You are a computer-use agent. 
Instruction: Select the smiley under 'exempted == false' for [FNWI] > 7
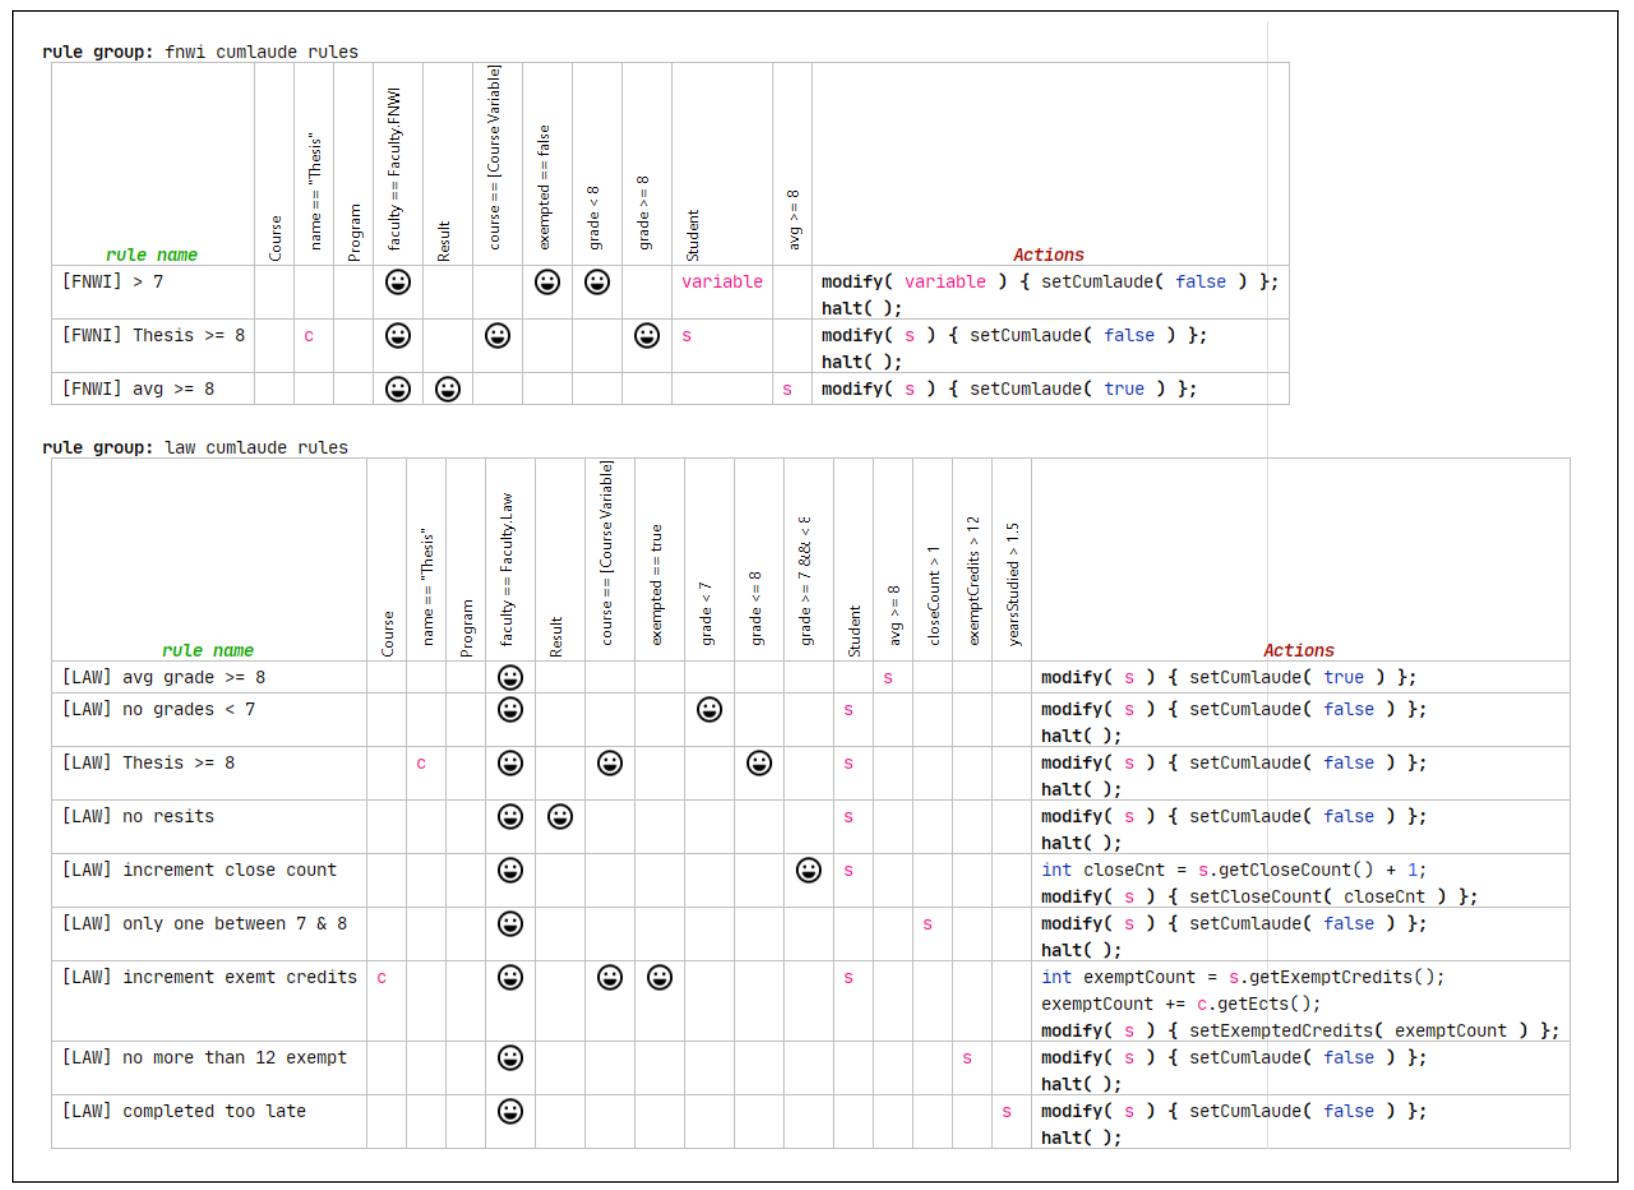[546, 281]
